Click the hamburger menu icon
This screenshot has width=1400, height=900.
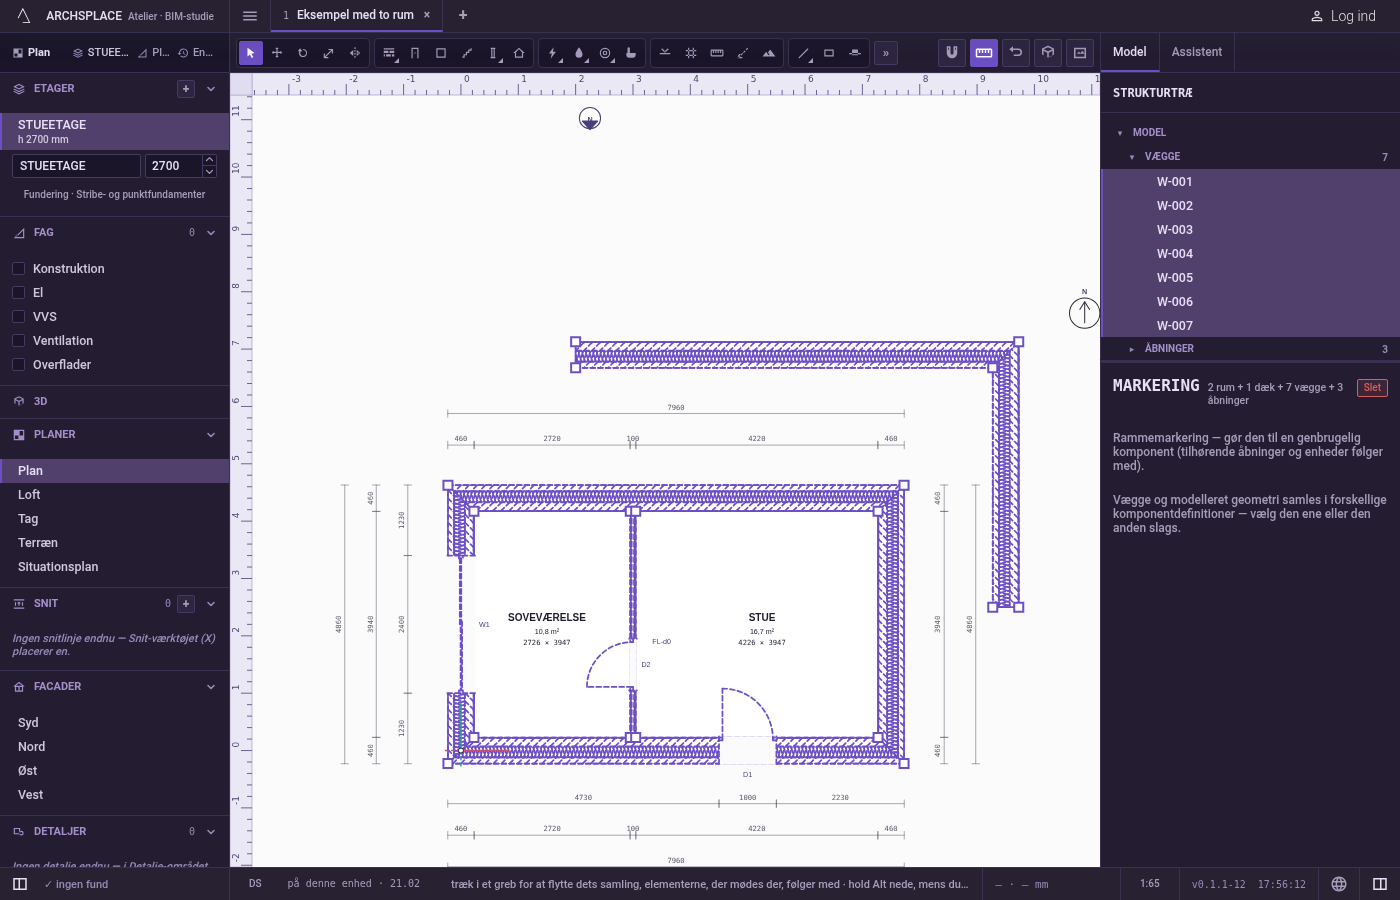tap(250, 15)
